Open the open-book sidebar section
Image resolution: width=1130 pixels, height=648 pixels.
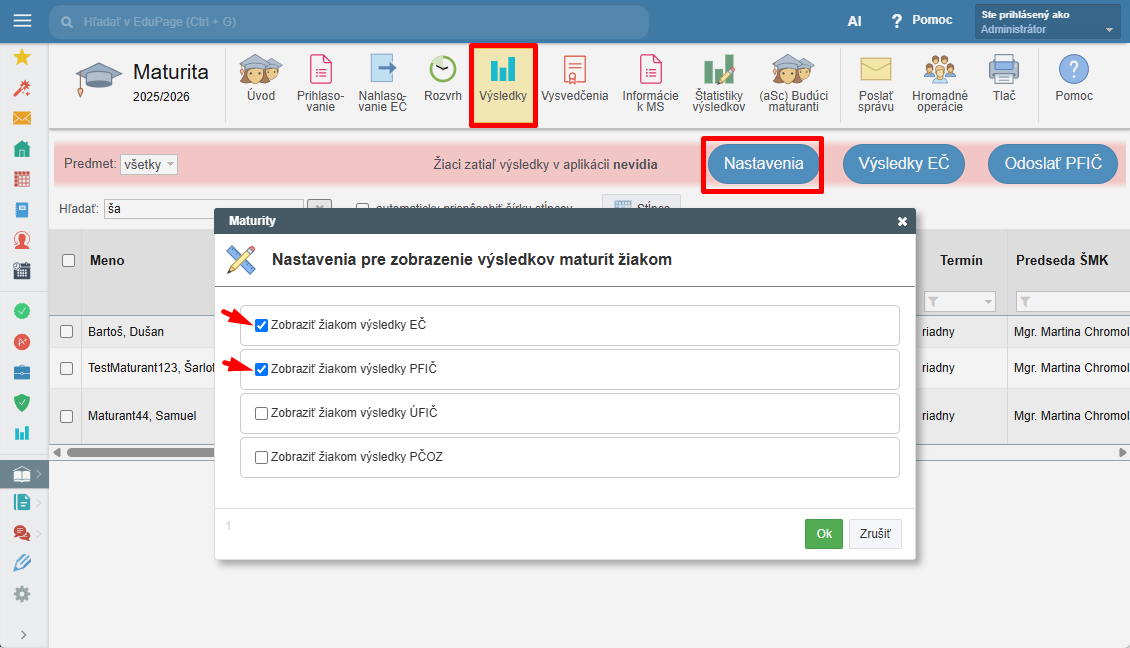click(x=22, y=474)
